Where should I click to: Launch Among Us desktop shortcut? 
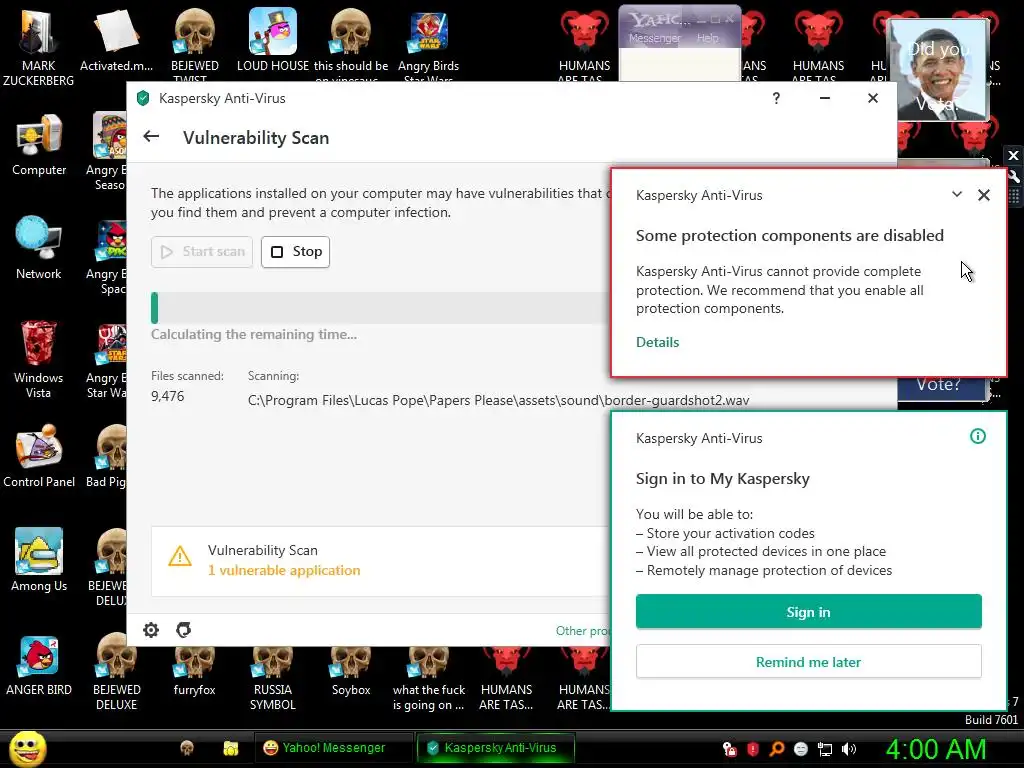pos(39,560)
